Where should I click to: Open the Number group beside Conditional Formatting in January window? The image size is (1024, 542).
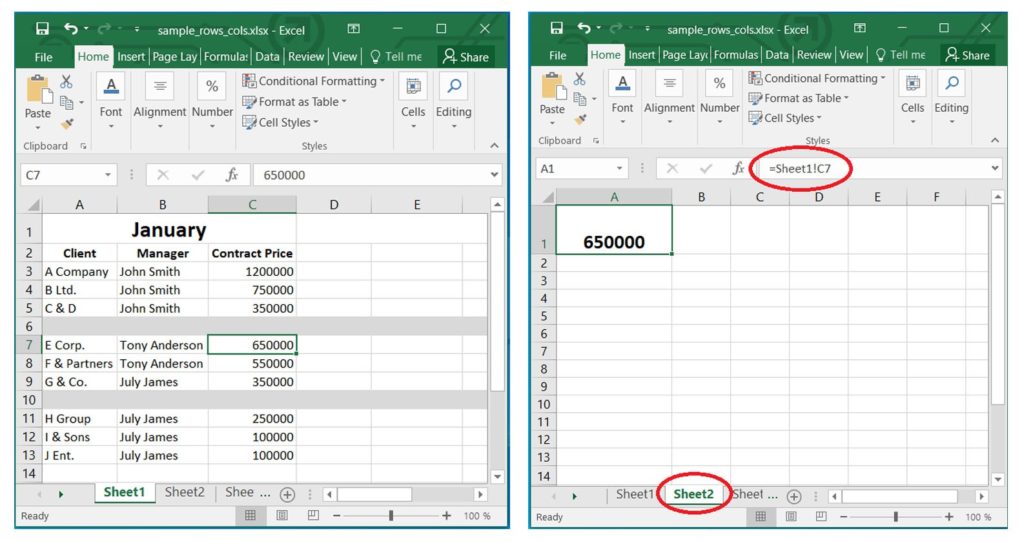click(212, 99)
